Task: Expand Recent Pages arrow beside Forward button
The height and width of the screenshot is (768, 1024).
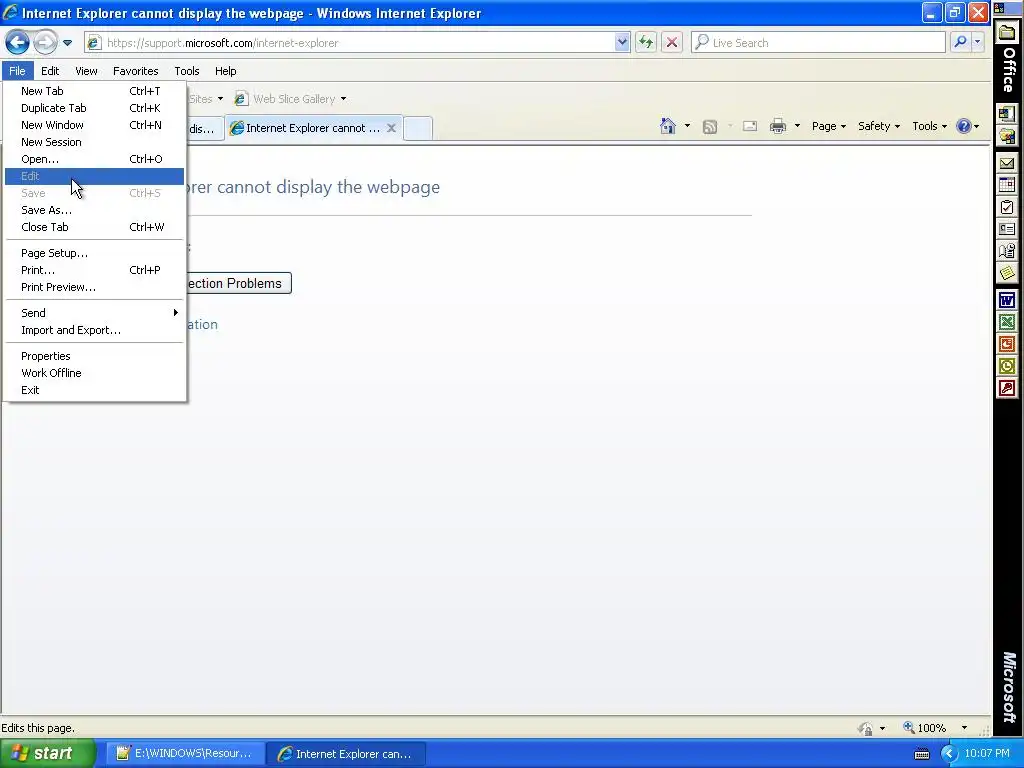Action: click(67, 43)
